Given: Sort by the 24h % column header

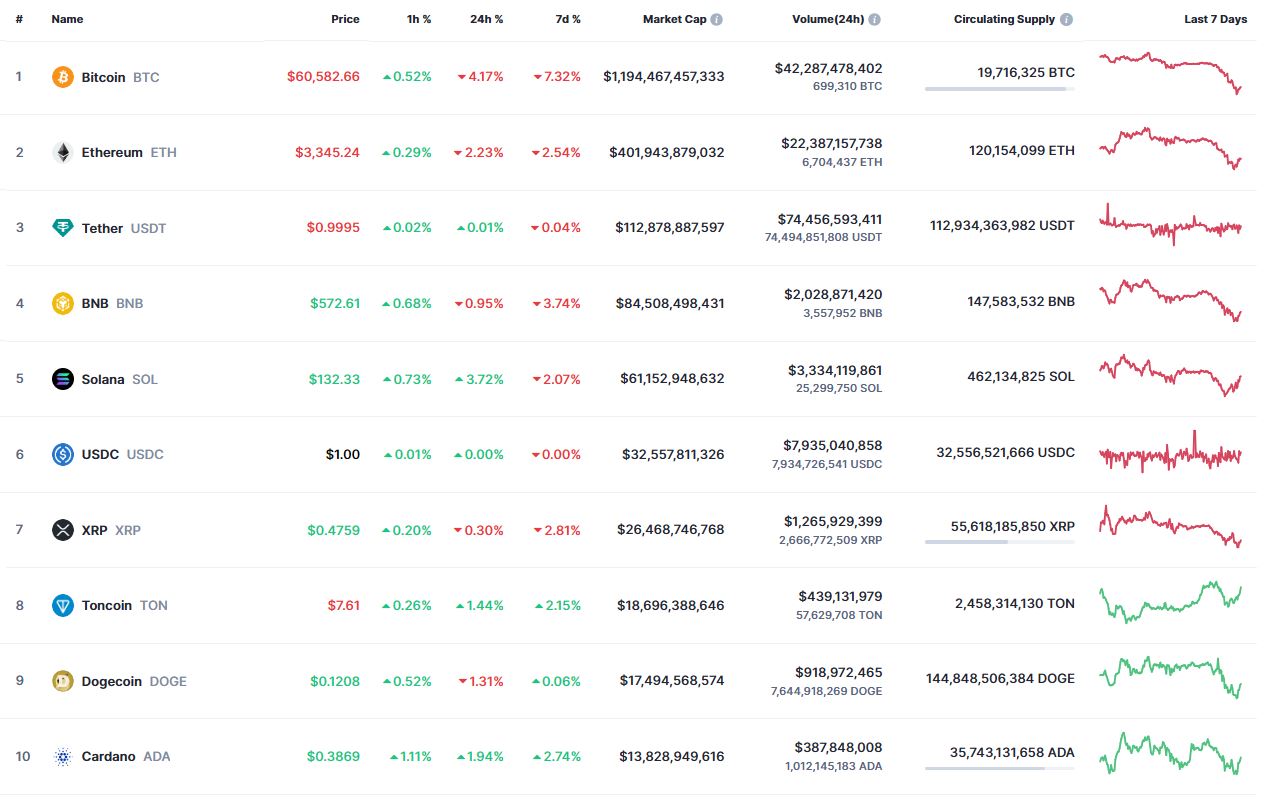Looking at the screenshot, I should 486,19.
